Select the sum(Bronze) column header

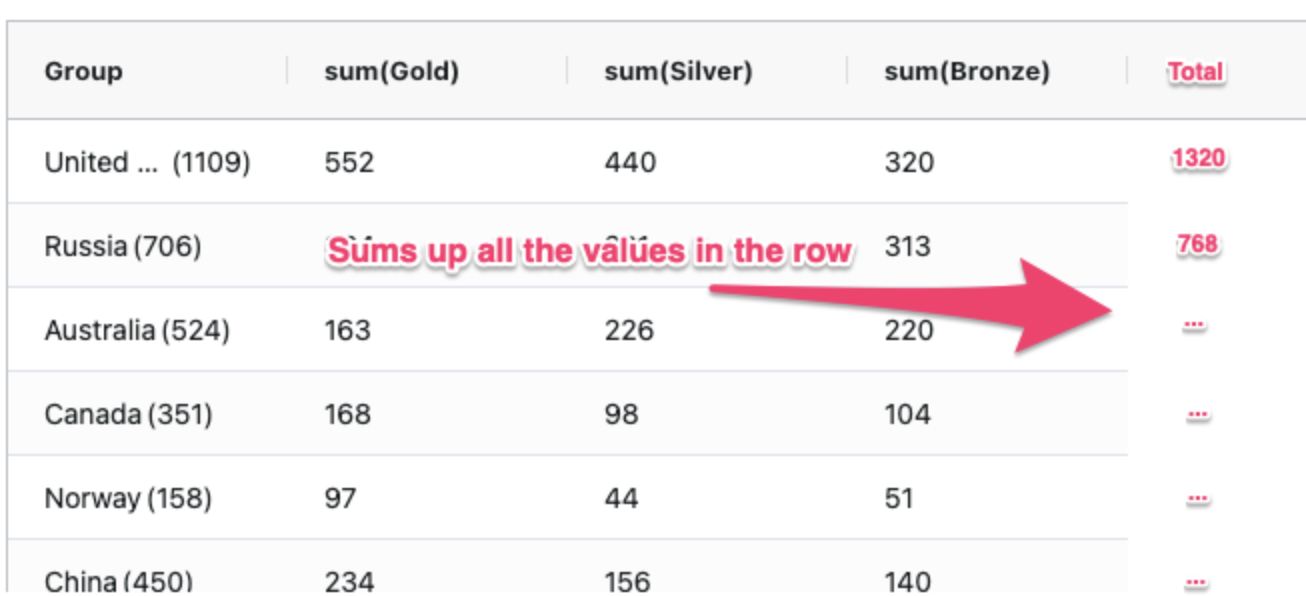pos(967,72)
